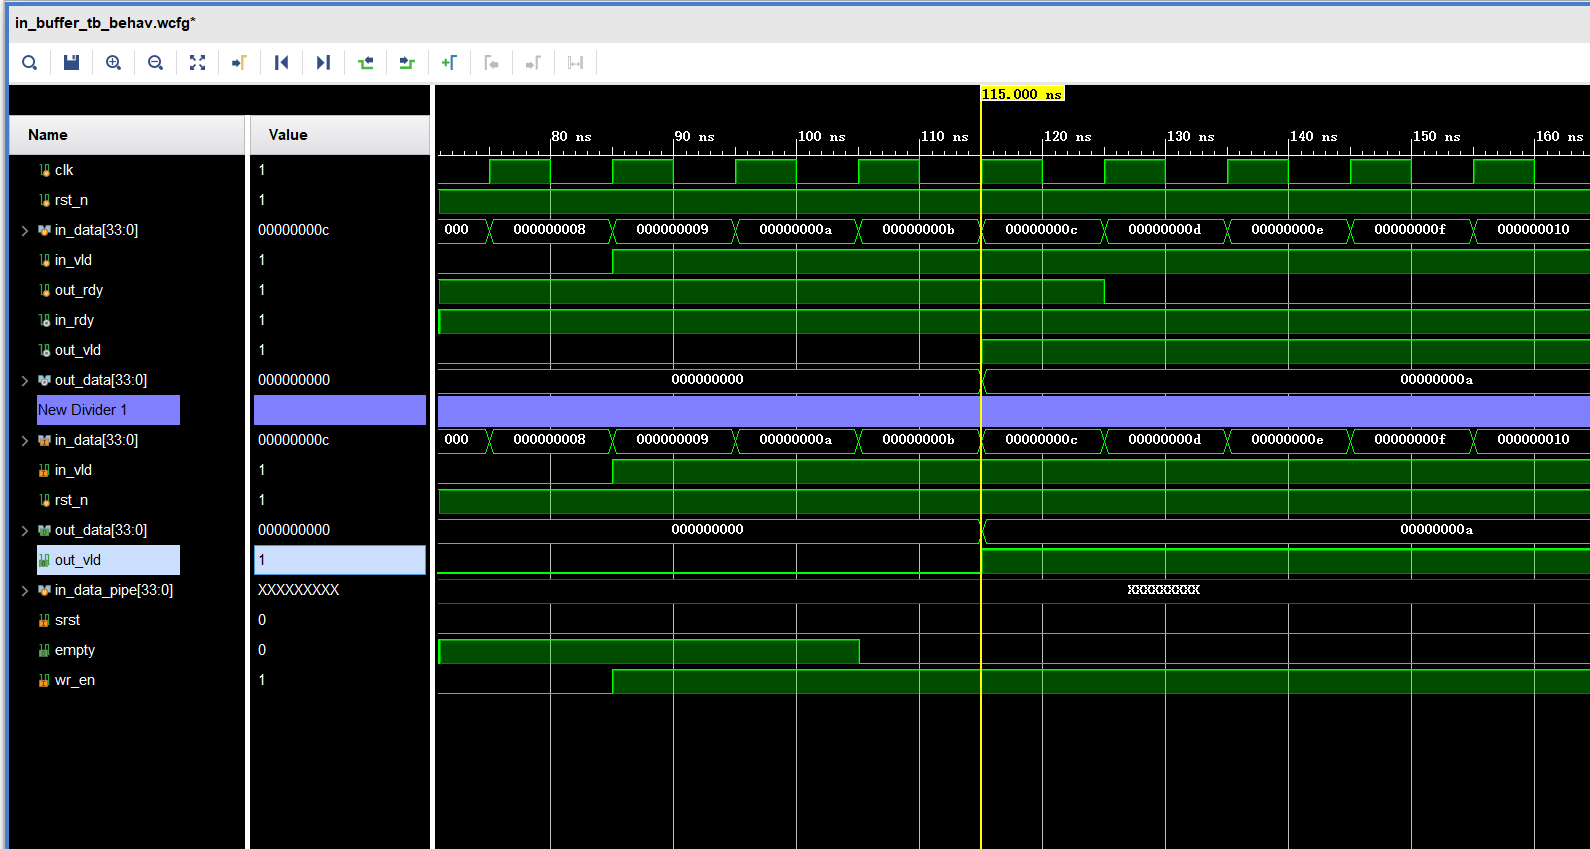Zoom in on the waveform
Image resolution: width=1590 pixels, height=849 pixels.
point(113,63)
